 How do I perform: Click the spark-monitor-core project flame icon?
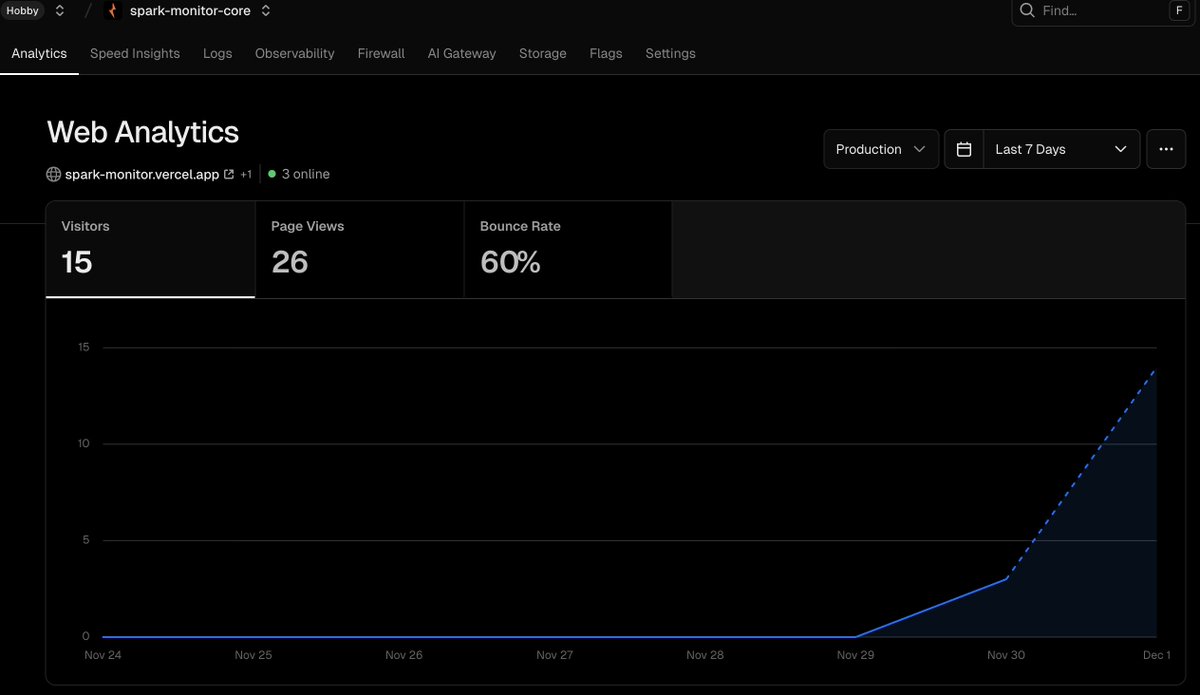tap(112, 11)
